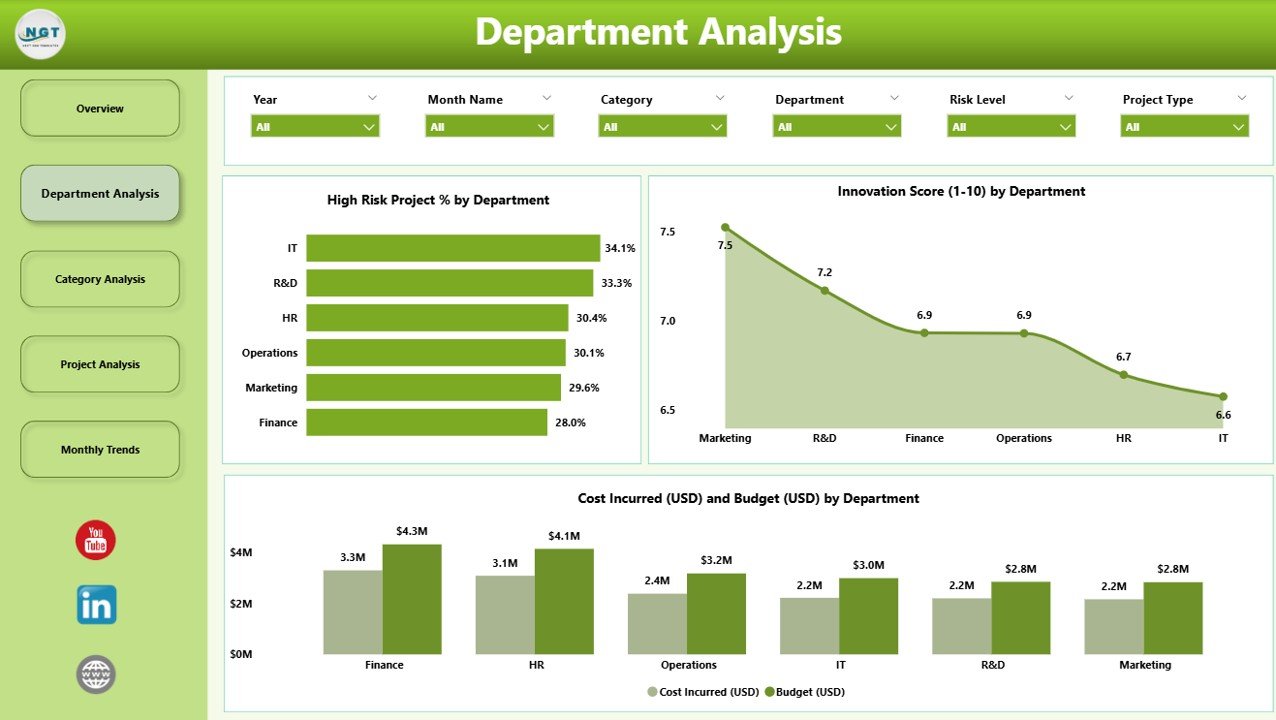Viewport: 1276px width, 720px height.
Task: Open the Risk Level dropdown
Action: tap(1010, 125)
